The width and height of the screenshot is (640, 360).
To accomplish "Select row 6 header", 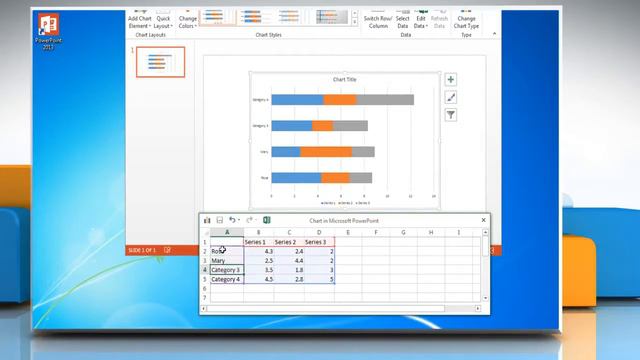I will click(x=205, y=289).
